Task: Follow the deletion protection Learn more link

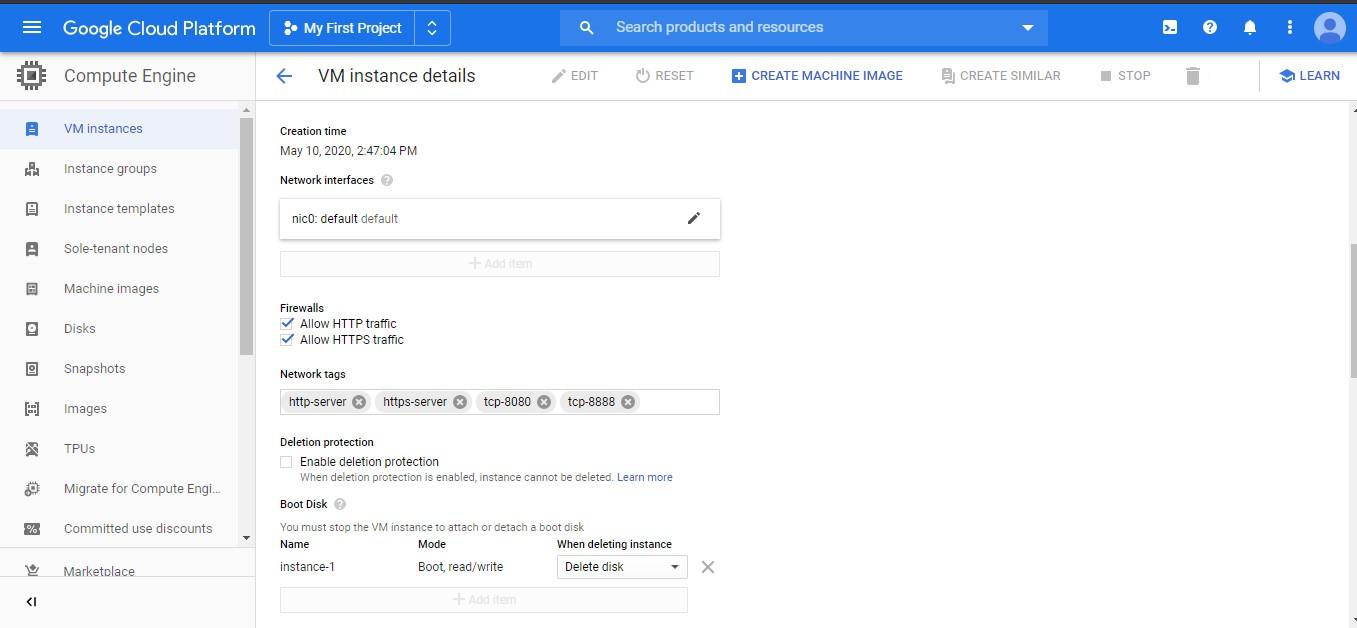Action: tap(645, 477)
